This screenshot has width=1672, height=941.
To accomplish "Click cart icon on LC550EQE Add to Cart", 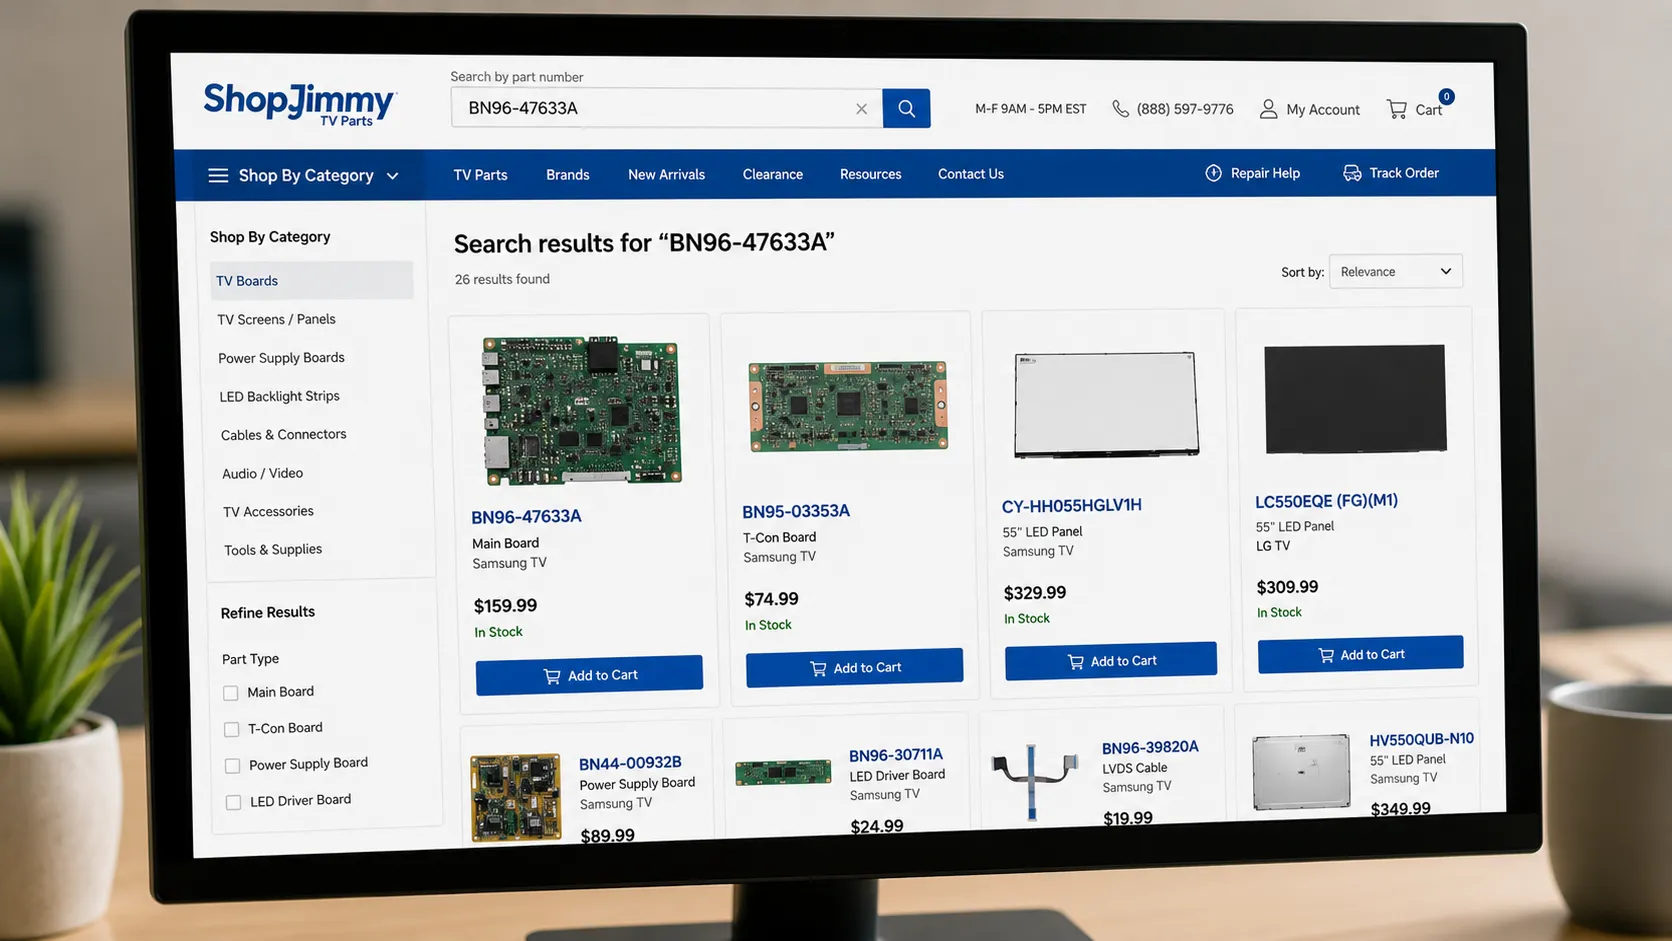I will (x=1326, y=655).
